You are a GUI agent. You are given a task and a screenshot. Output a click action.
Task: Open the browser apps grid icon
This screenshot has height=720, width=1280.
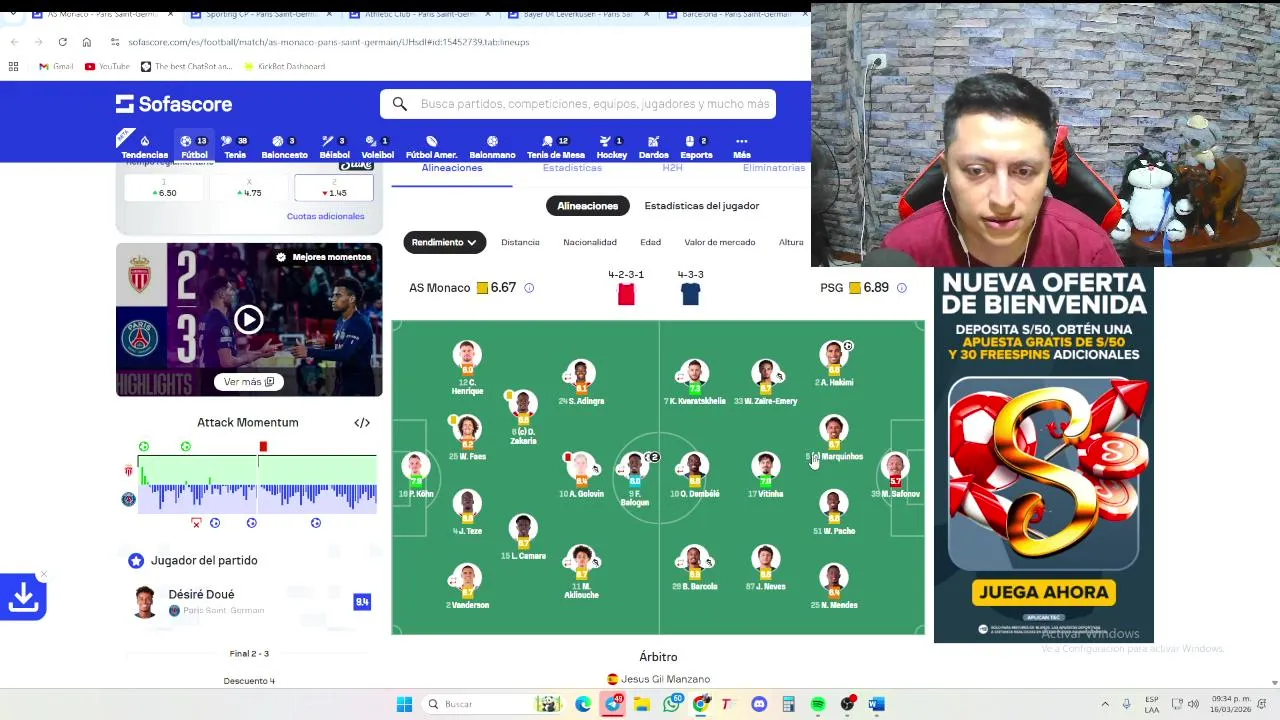pyautogui.click(x=13, y=67)
